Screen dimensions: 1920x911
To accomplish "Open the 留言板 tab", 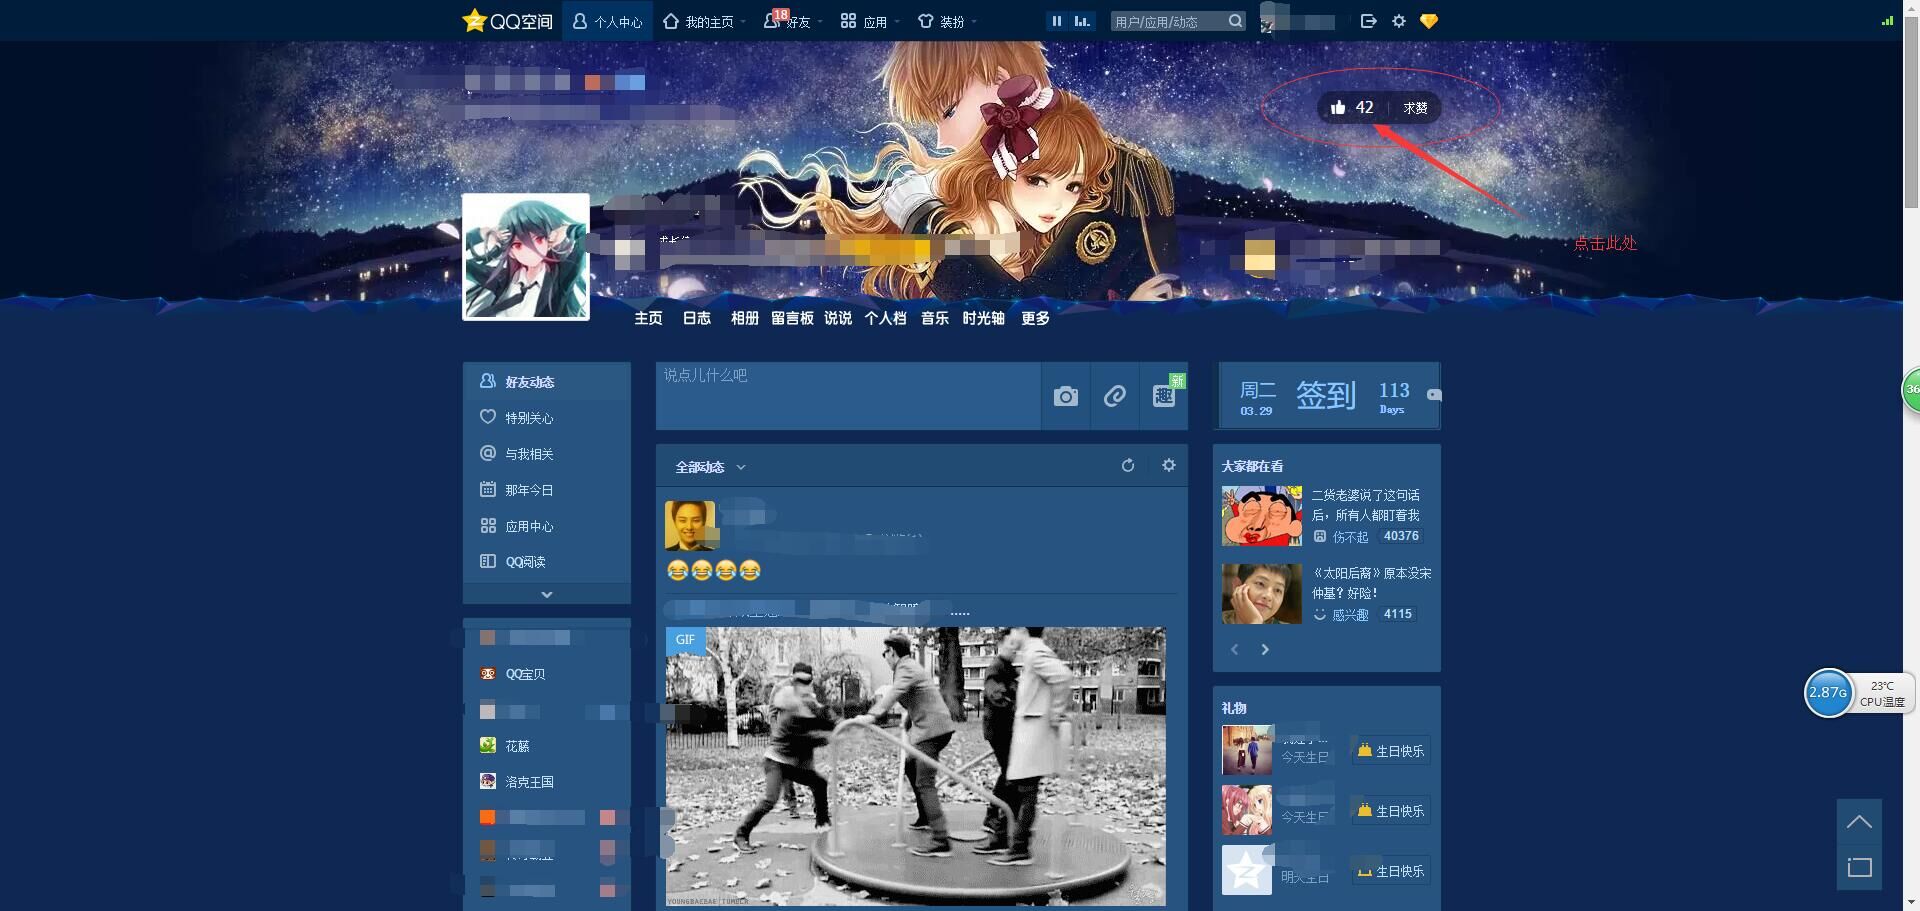I will point(793,318).
